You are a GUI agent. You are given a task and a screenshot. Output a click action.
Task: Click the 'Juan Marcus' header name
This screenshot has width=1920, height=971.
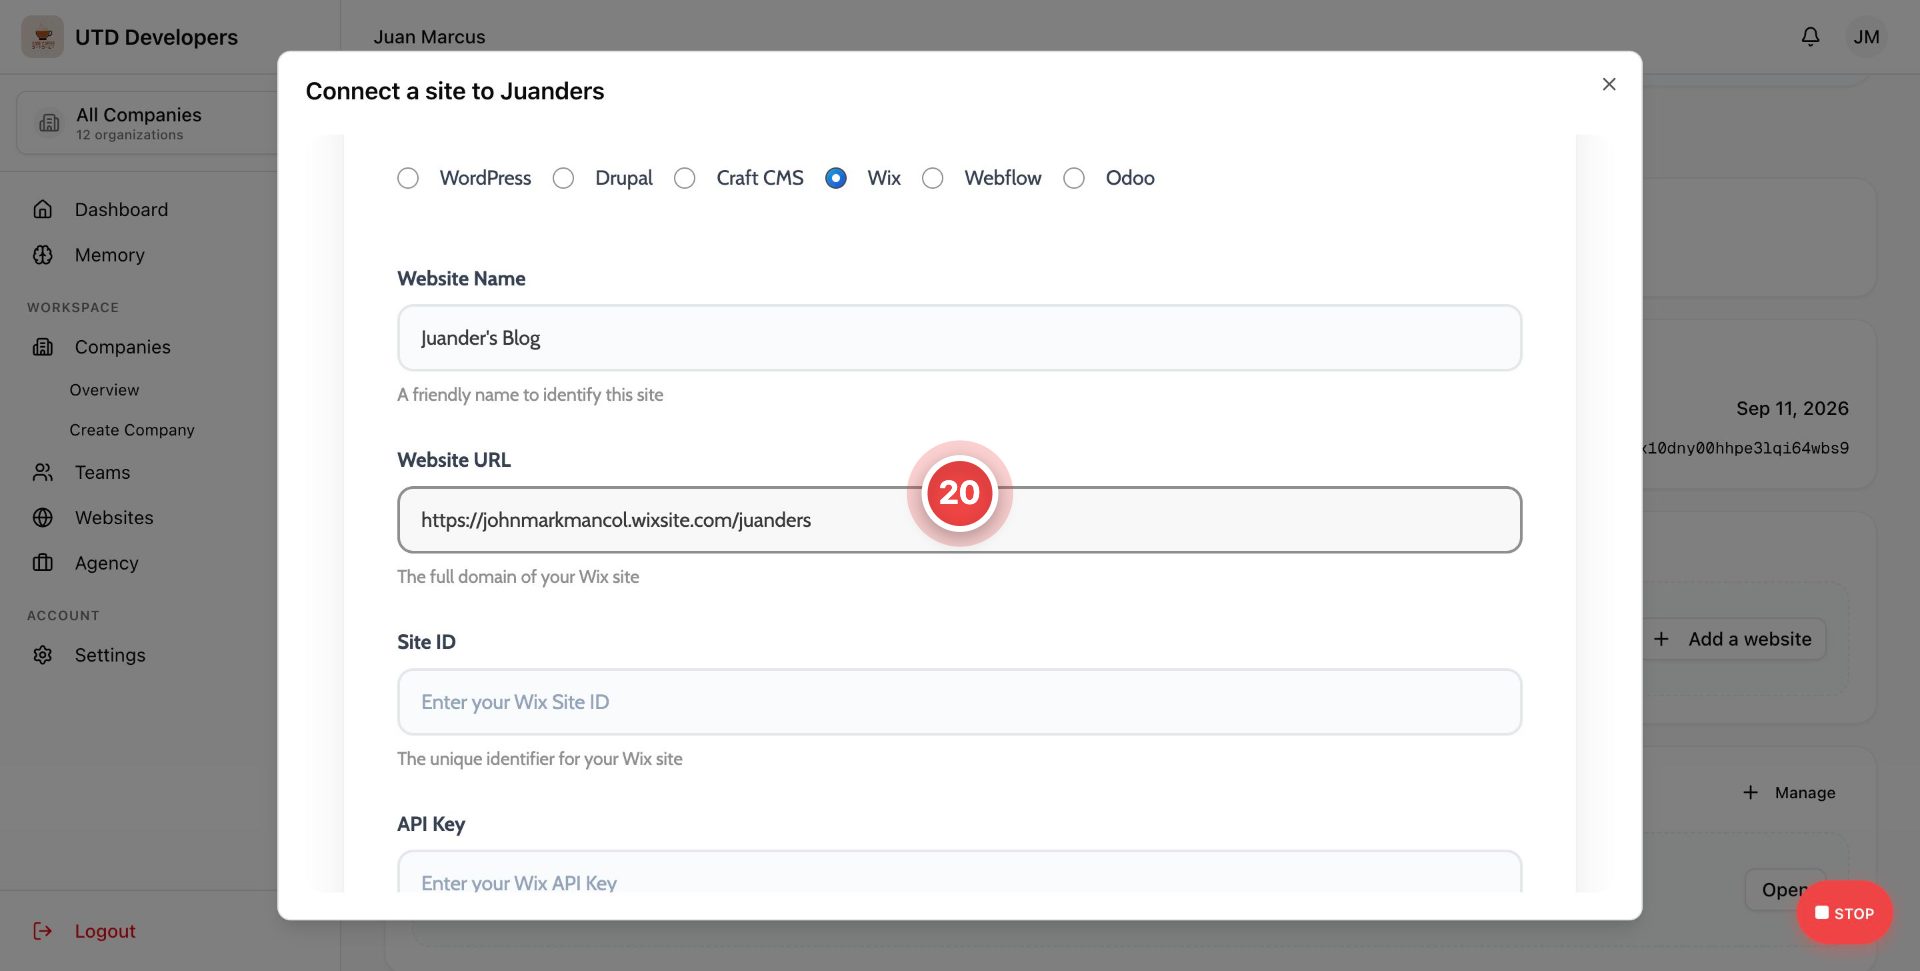pos(429,37)
